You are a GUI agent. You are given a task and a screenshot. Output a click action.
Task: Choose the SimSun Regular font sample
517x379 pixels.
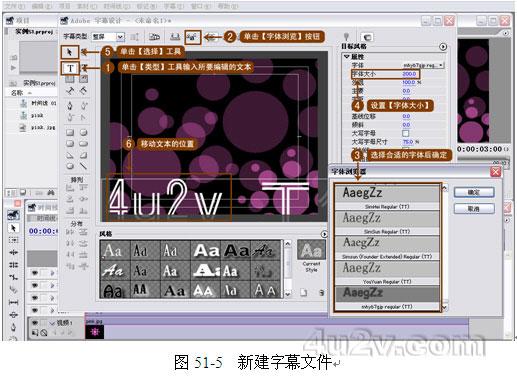coord(387,222)
